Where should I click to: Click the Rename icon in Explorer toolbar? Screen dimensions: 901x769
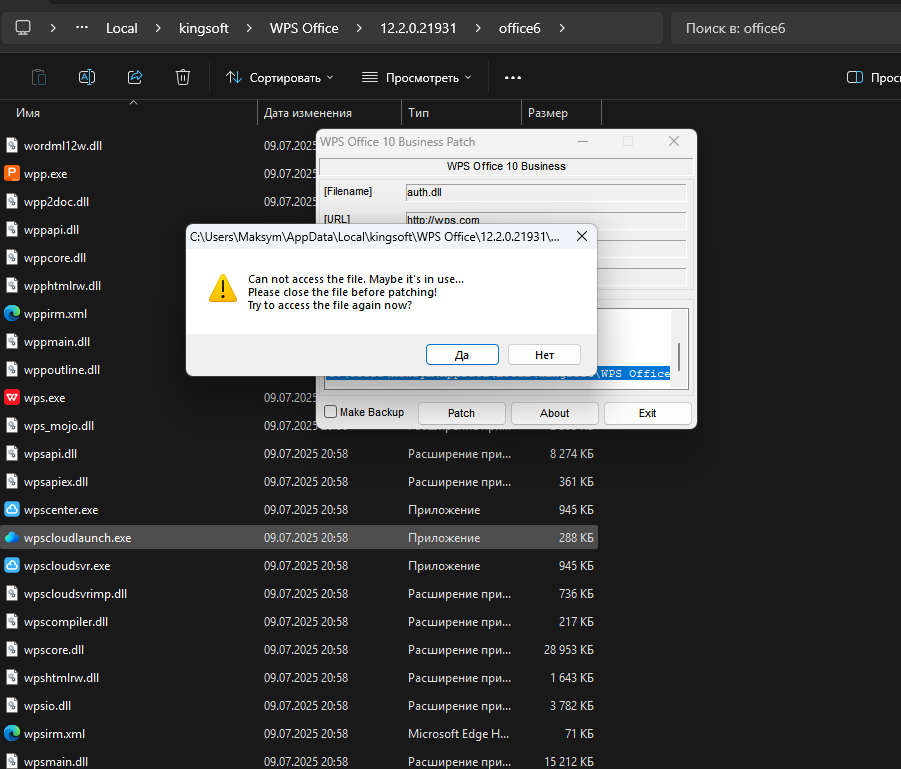point(87,77)
